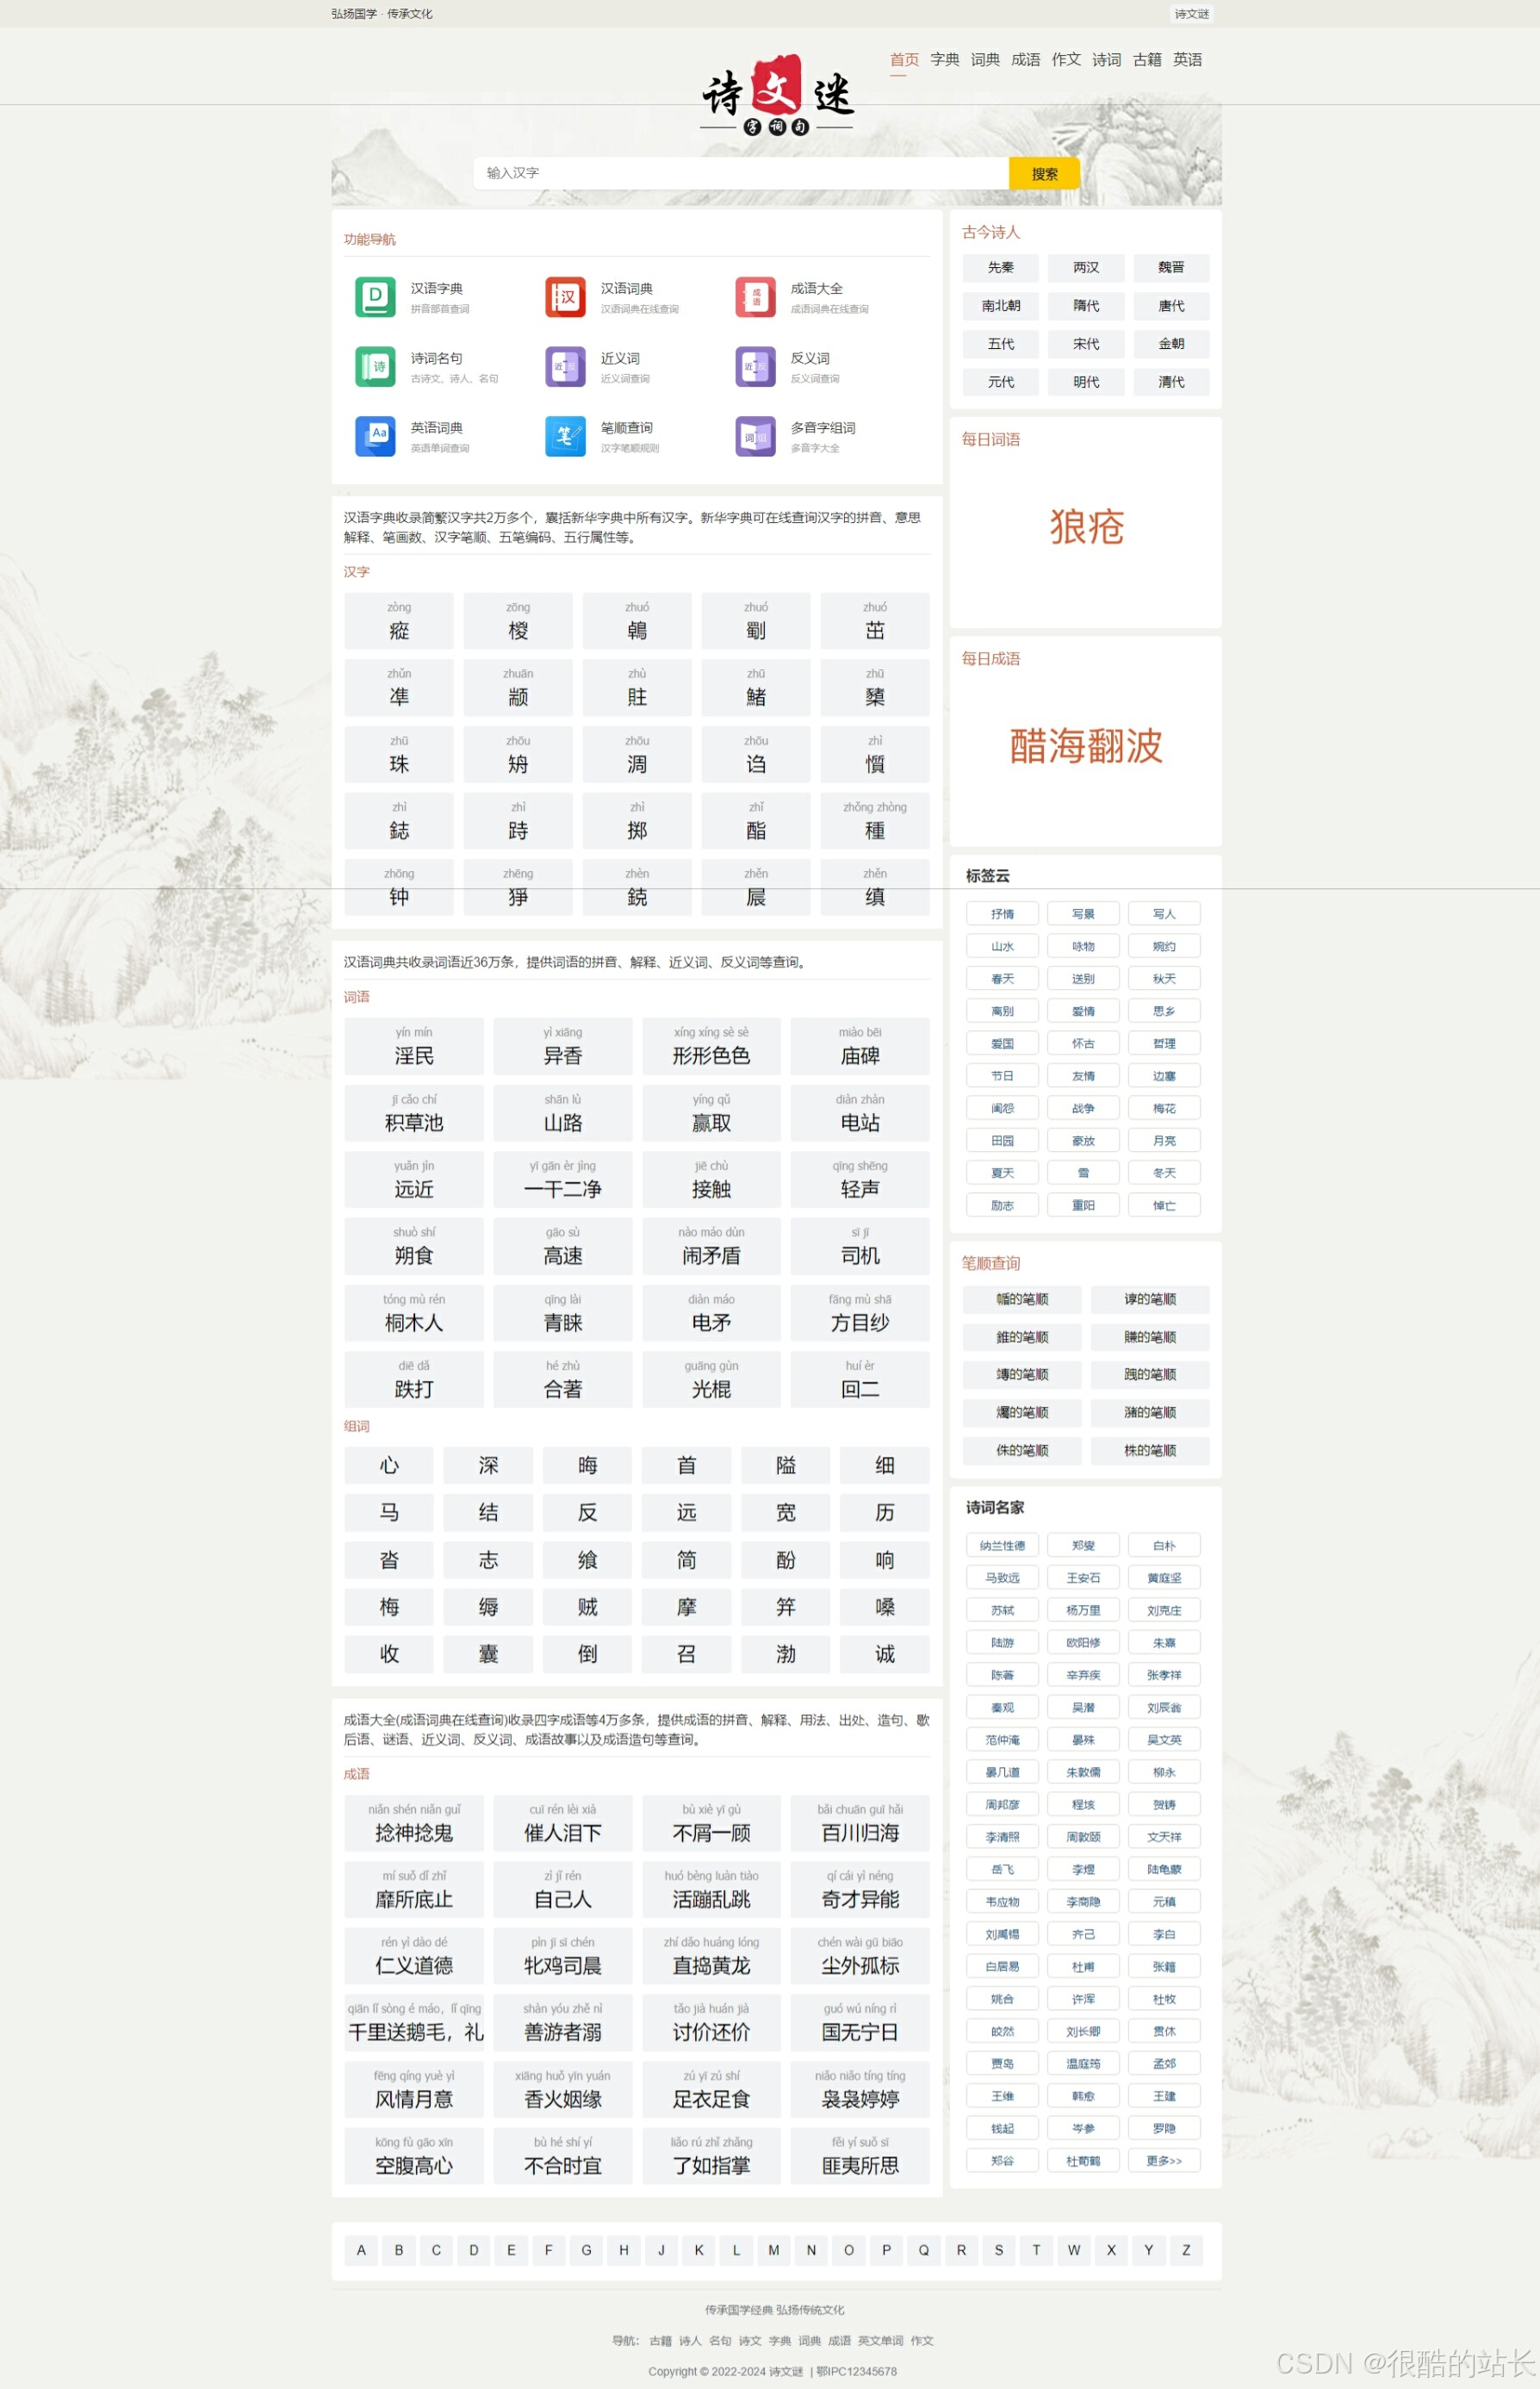Open the word 电站
The width and height of the screenshot is (1540, 2389).
click(x=860, y=1113)
